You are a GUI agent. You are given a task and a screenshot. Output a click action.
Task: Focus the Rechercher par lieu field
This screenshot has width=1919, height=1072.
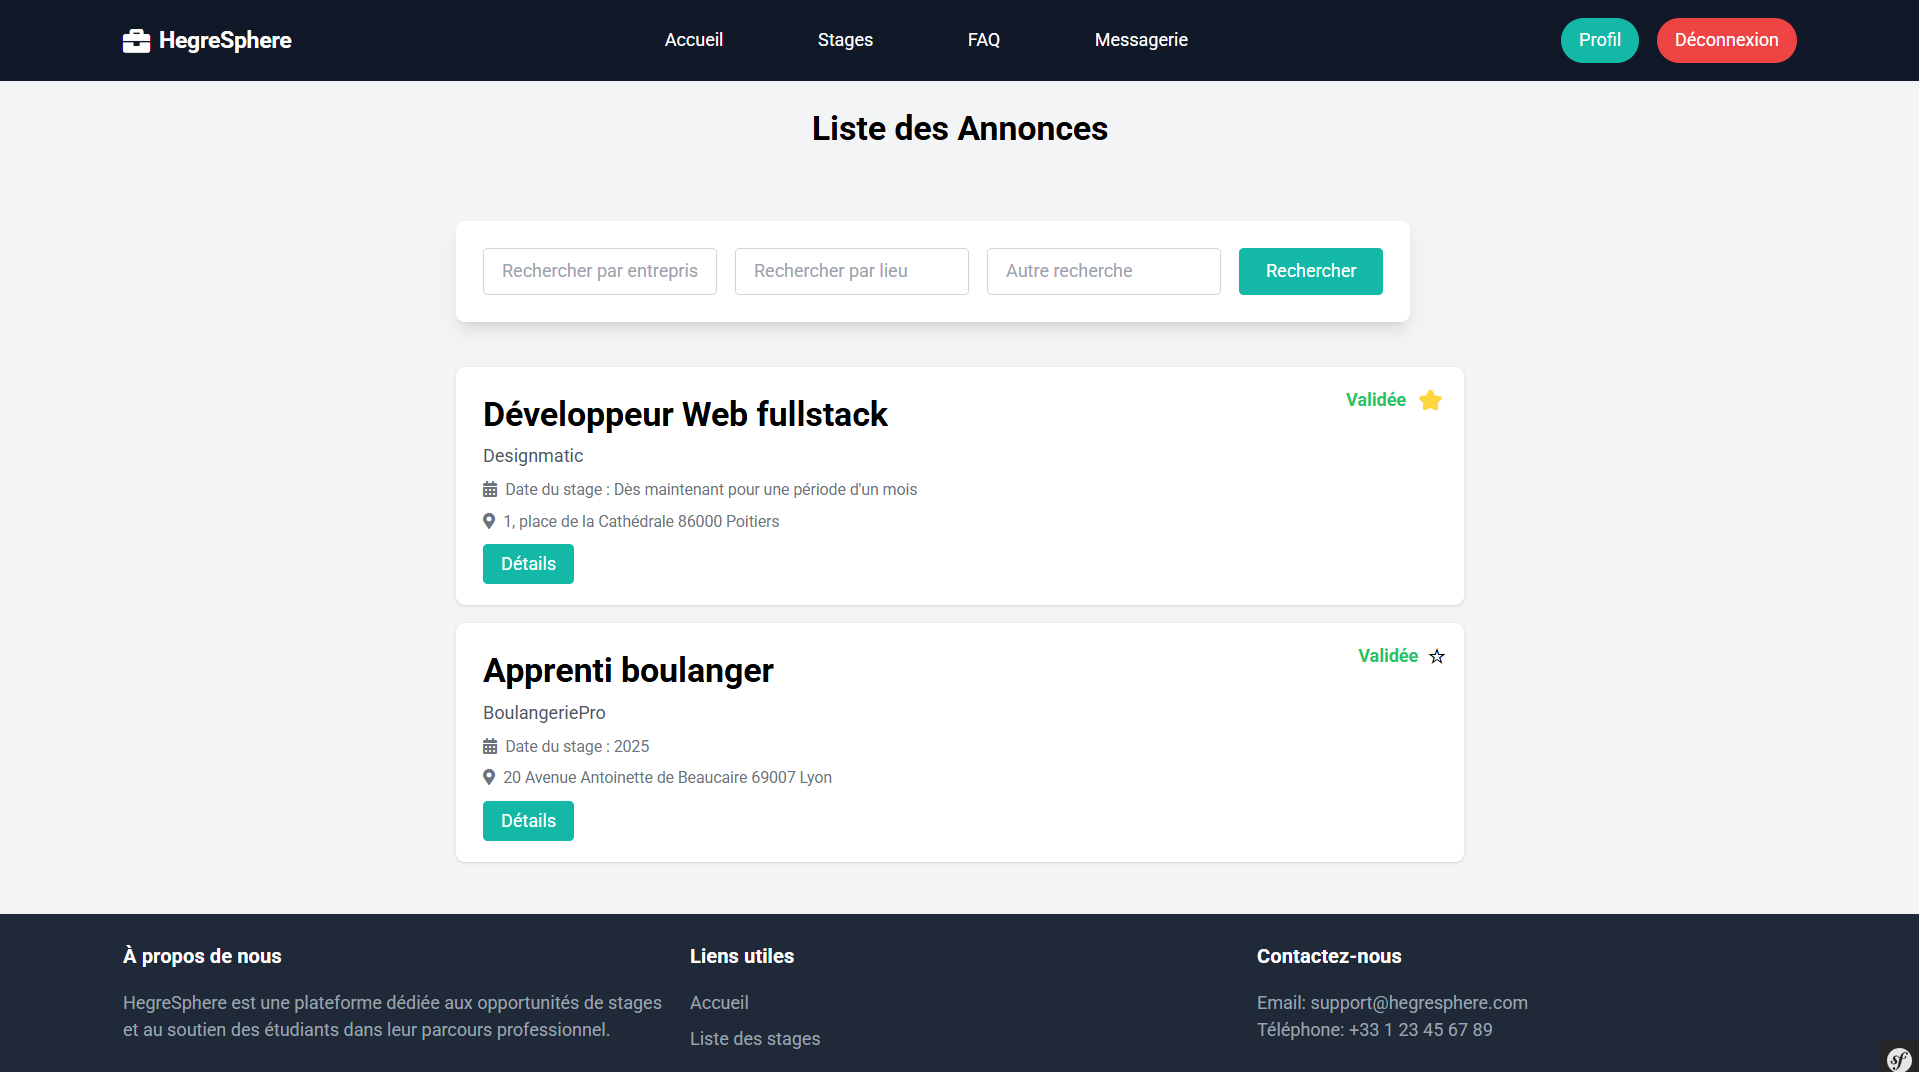tap(851, 271)
